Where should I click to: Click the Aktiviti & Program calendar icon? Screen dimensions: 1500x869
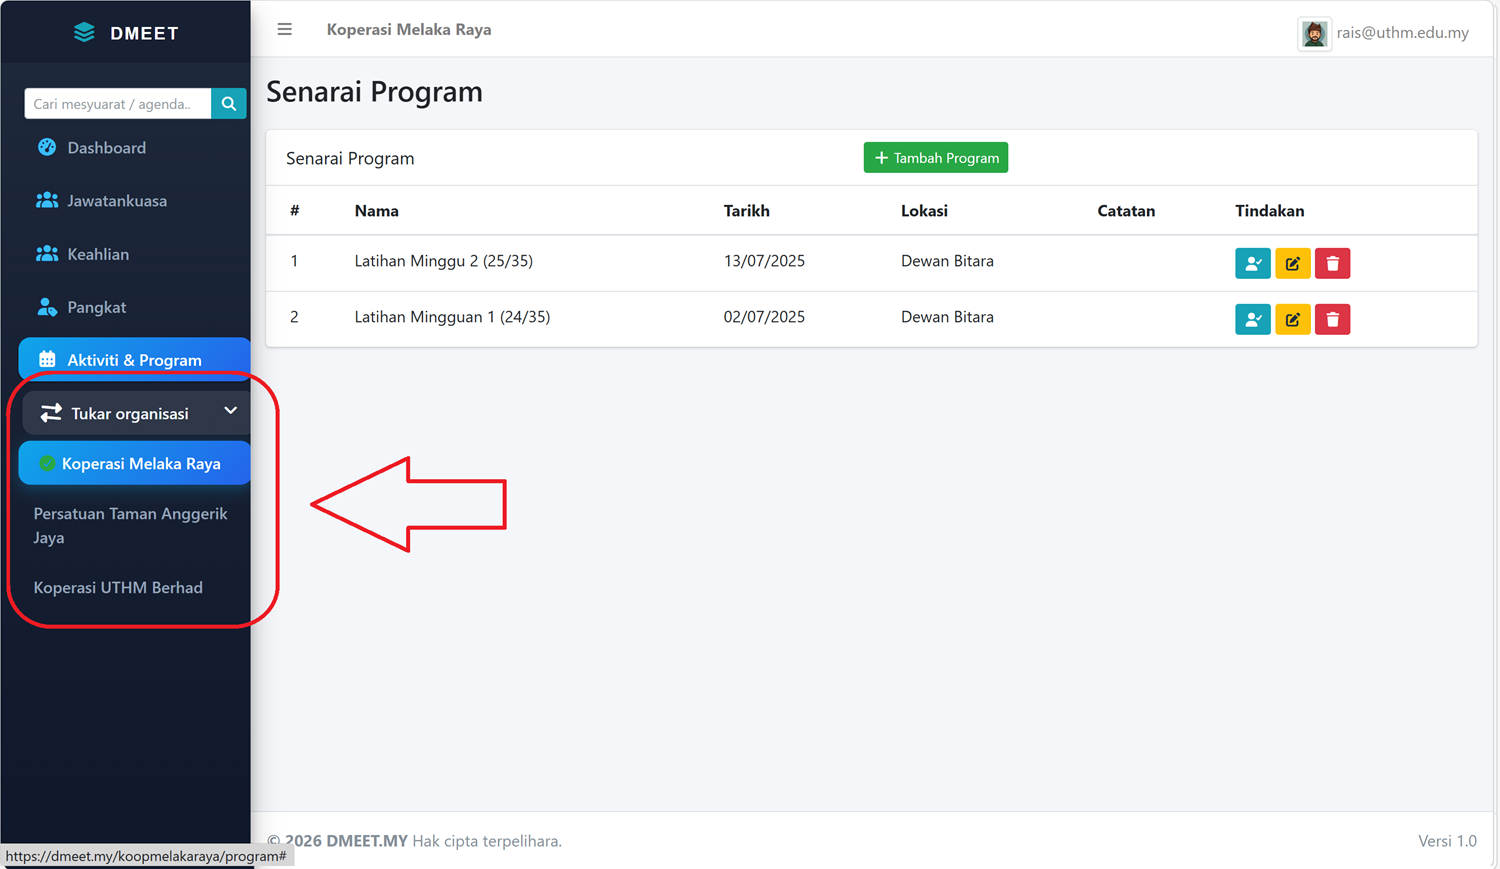[47, 359]
